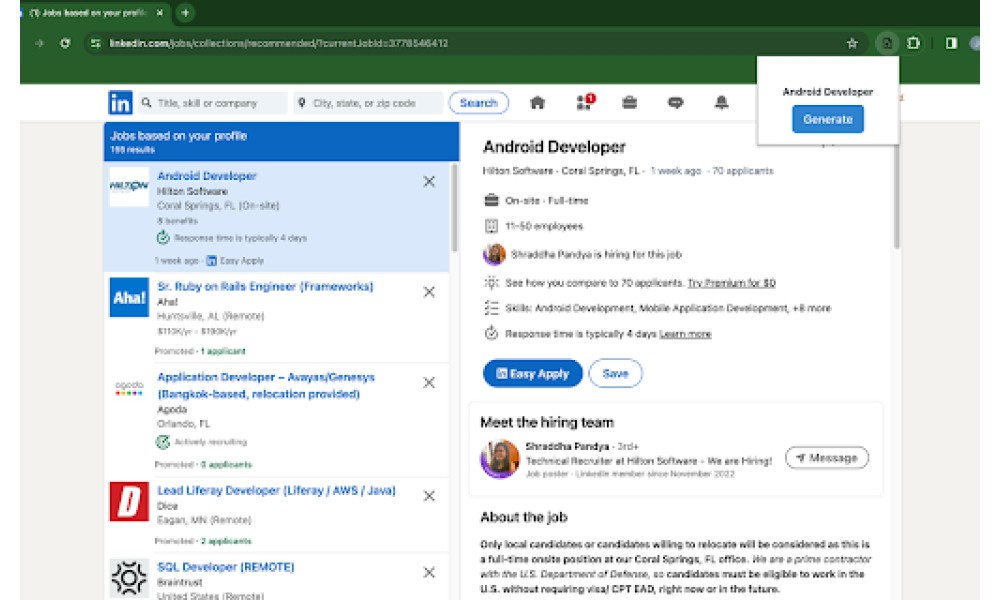Click the Aha! company logo
The width and height of the screenshot is (1000, 600).
point(129,297)
